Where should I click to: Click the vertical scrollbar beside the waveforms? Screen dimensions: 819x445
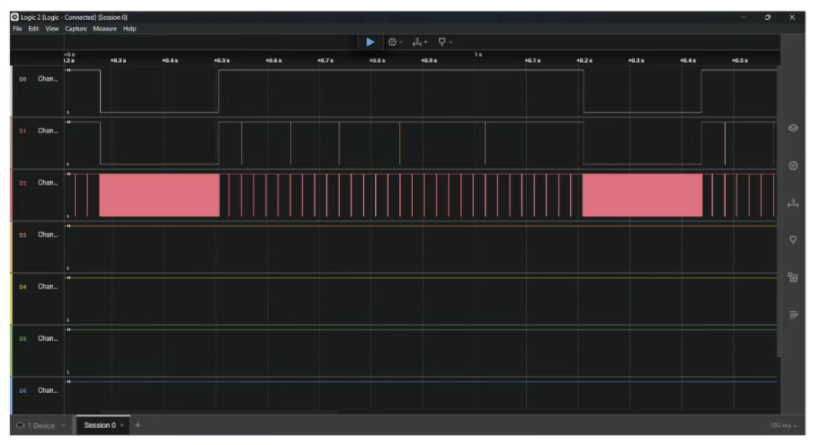778,212
